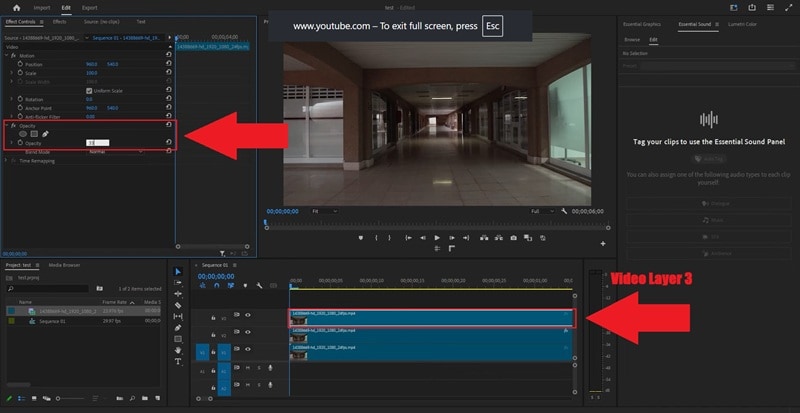Toggle Snap in Timeline

pos(216,286)
